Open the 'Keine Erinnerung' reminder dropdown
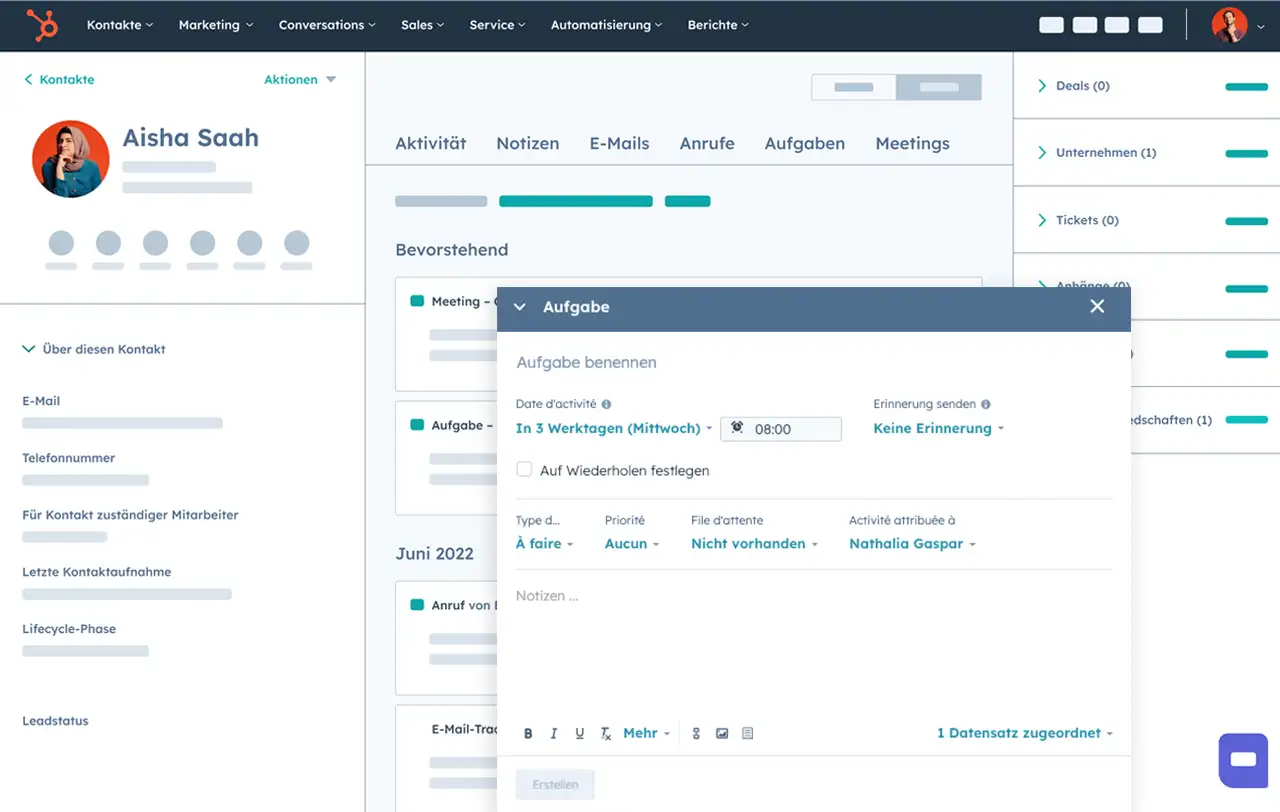Image resolution: width=1280 pixels, height=812 pixels. 938,428
